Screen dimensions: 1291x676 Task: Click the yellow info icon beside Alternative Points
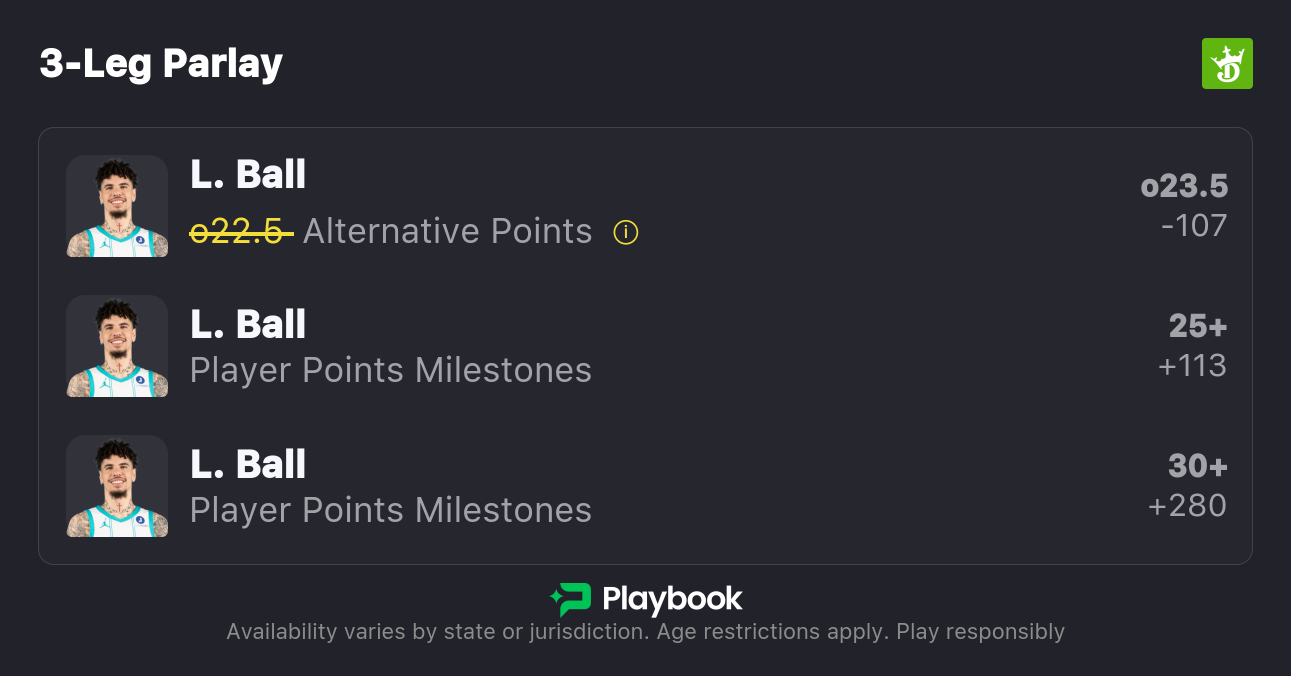pos(626,232)
